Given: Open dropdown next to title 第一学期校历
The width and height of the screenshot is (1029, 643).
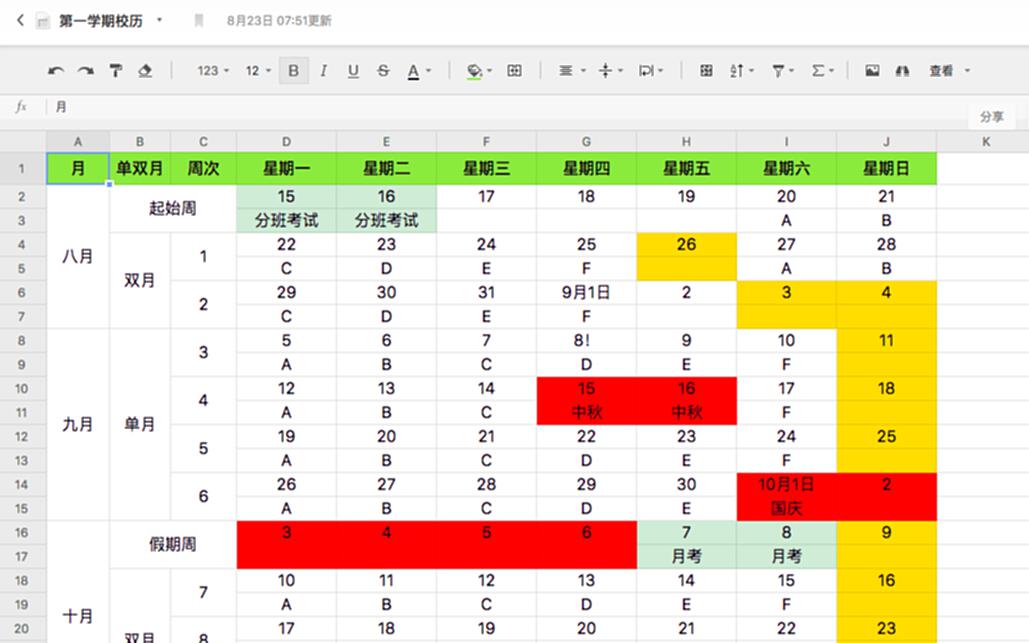Looking at the screenshot, I should [x=159, y=20].
